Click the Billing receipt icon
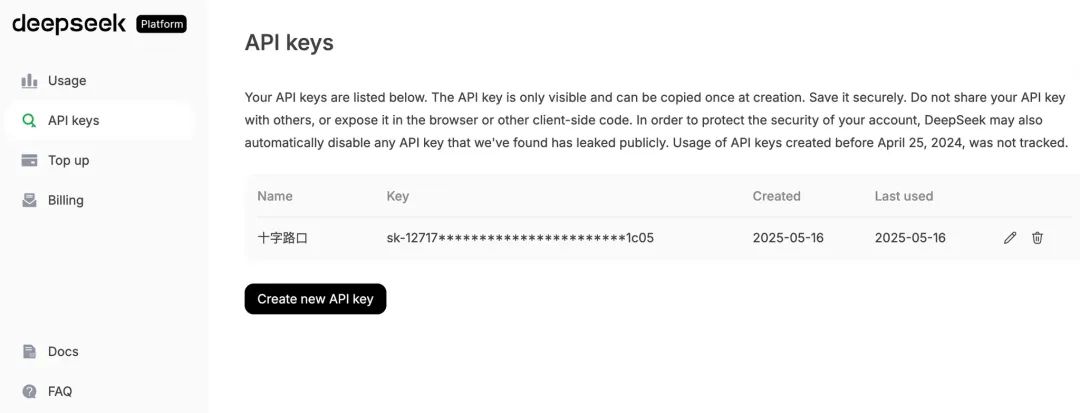 click(29, 200)
